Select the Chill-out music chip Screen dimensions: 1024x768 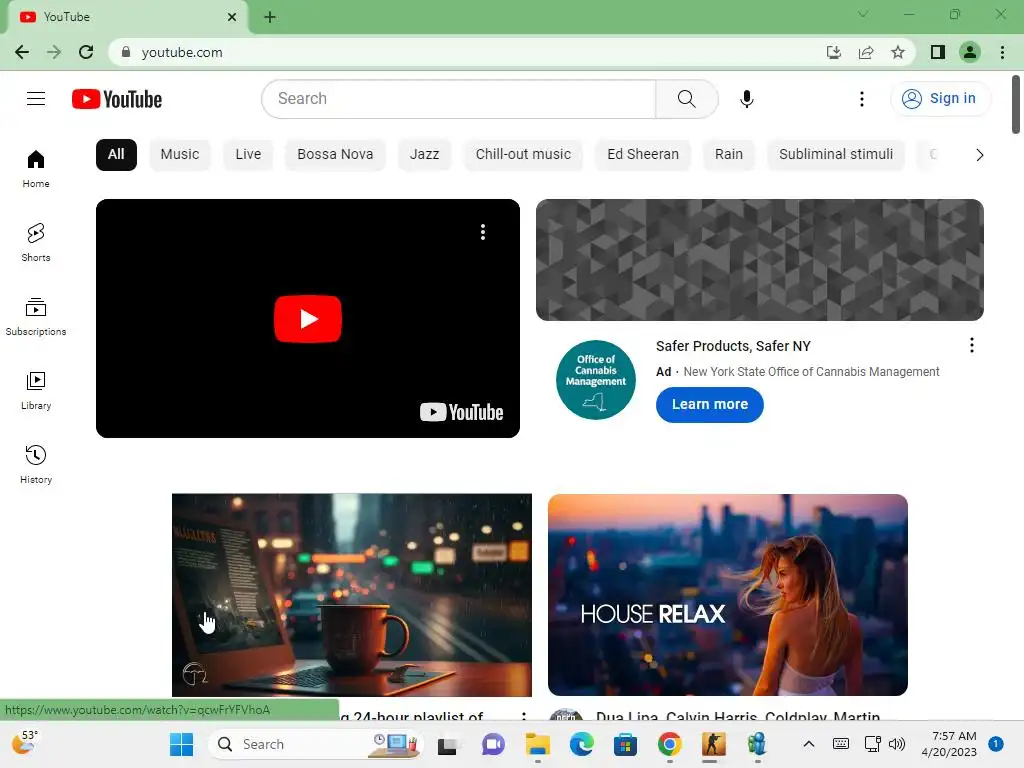pyautogui.click(x=523, y=155)
